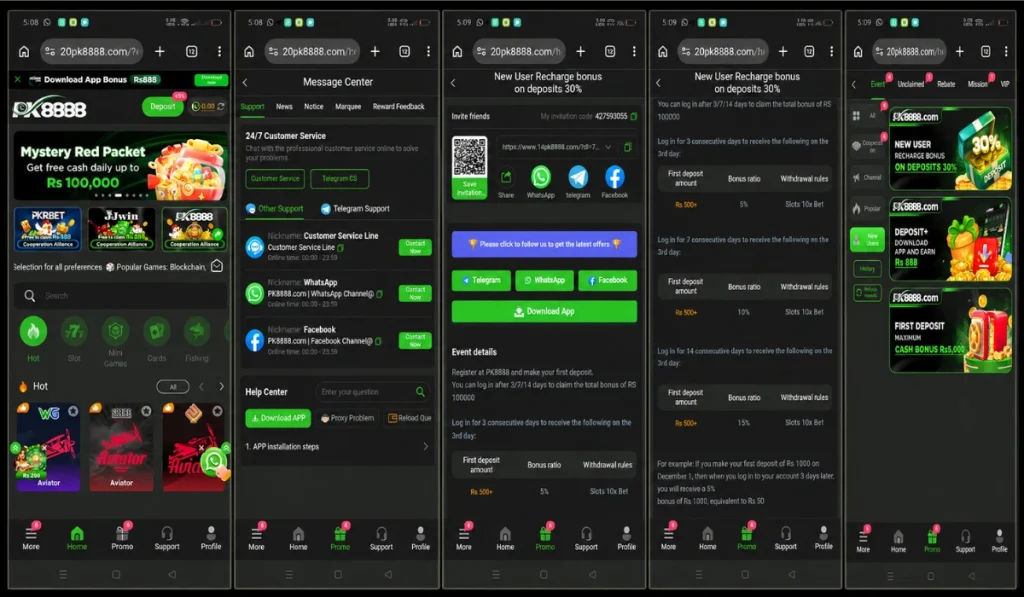Screen dimensions: 1024x597
Task: Tap round WhatsApp share icon under link
Action: point(541,177)
